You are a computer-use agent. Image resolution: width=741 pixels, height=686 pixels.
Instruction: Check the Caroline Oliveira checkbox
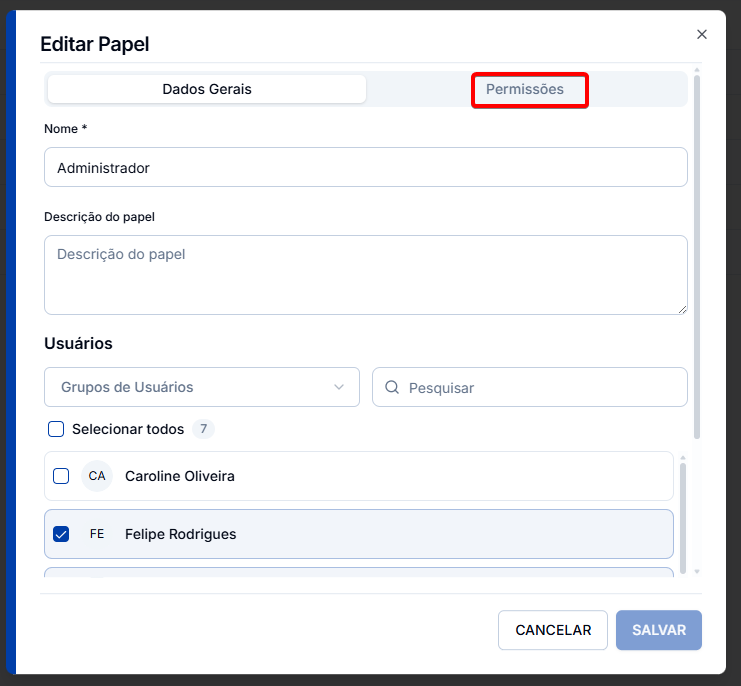point(61,476)
